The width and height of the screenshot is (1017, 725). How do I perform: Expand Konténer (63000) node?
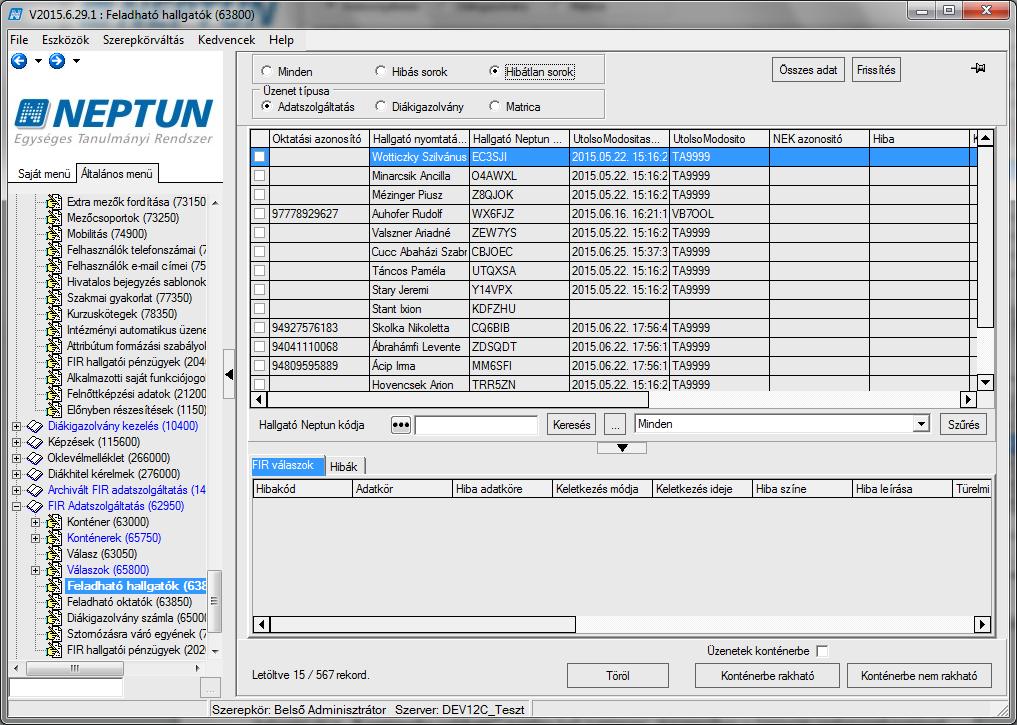click(x=36, y=522)
